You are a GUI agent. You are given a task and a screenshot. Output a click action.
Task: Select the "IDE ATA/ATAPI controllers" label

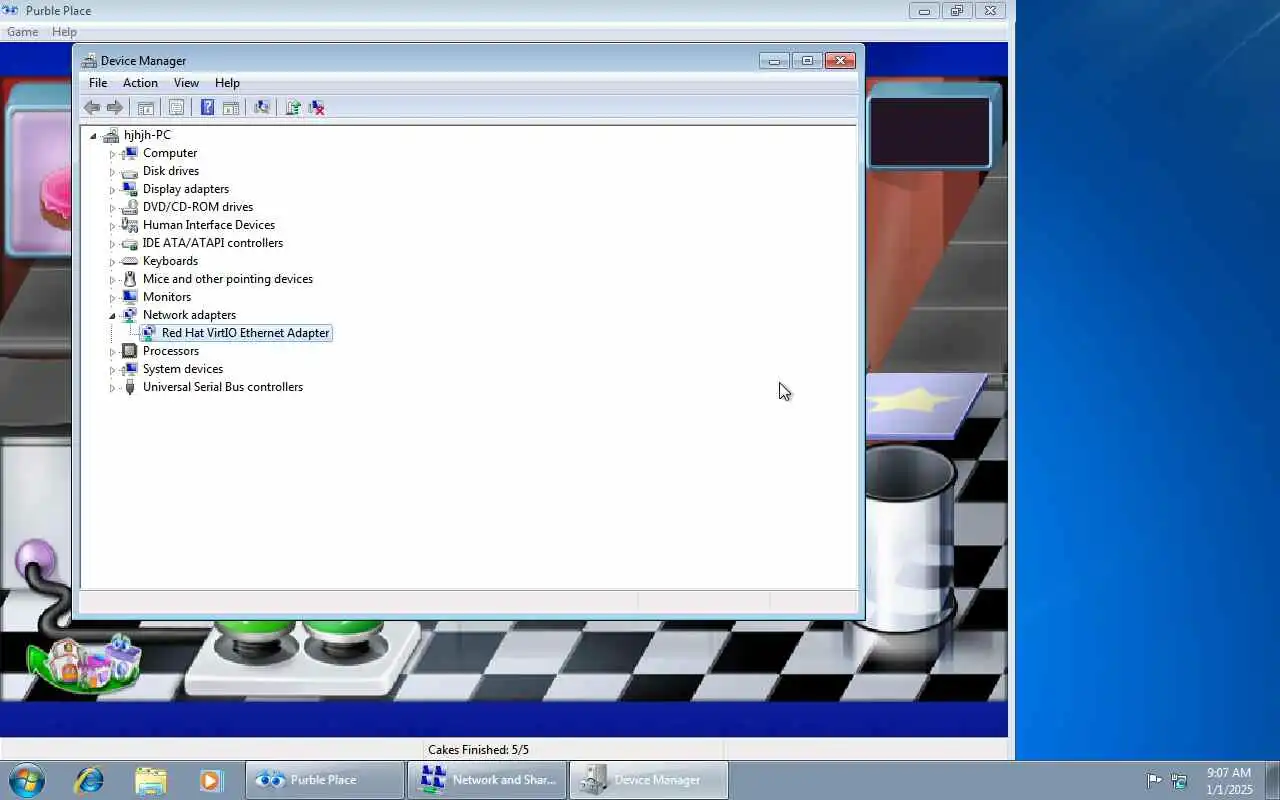coord(213,243)
